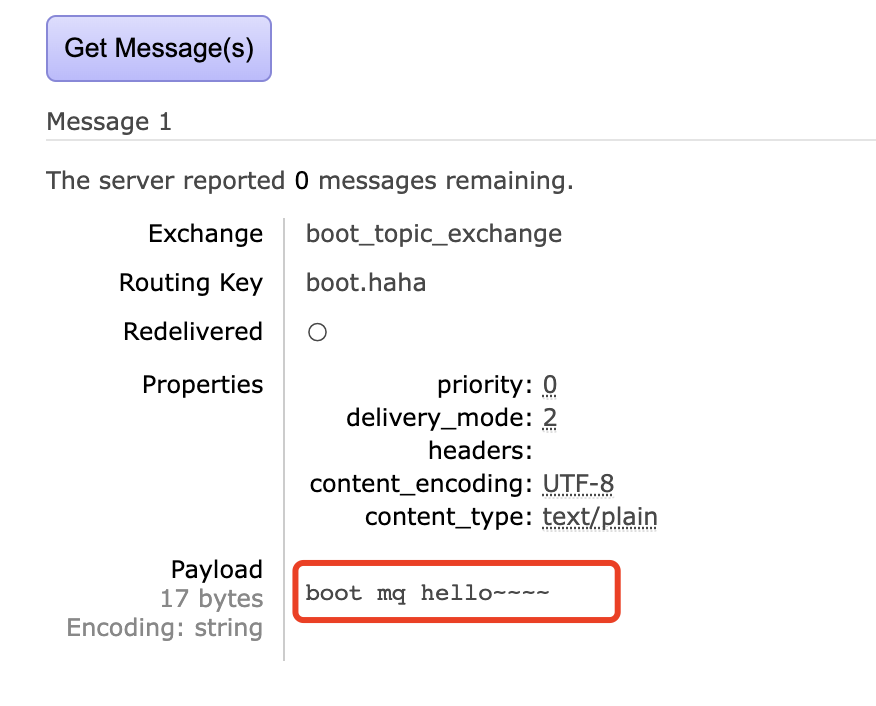Select the Message 1 section heading
876x706 pixels.
pos(109,122)
